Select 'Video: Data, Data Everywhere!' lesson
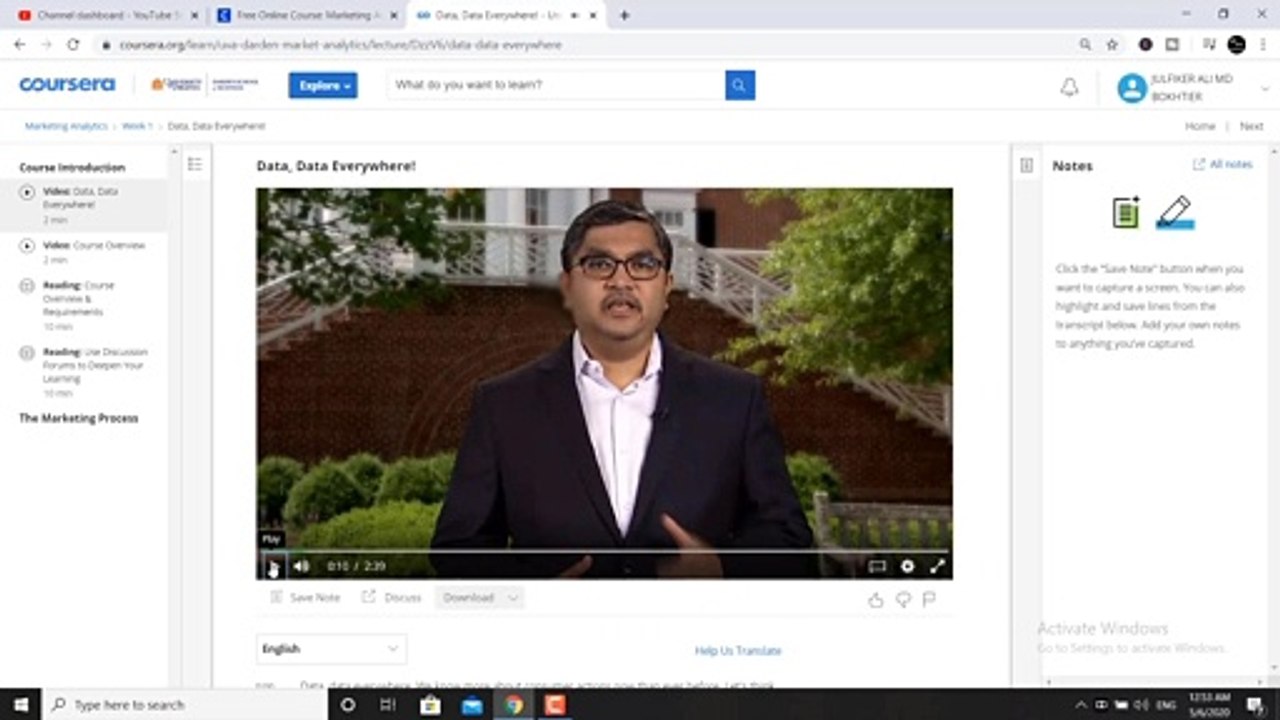This screenshot has width=1280, height=720. coord(84,204)
